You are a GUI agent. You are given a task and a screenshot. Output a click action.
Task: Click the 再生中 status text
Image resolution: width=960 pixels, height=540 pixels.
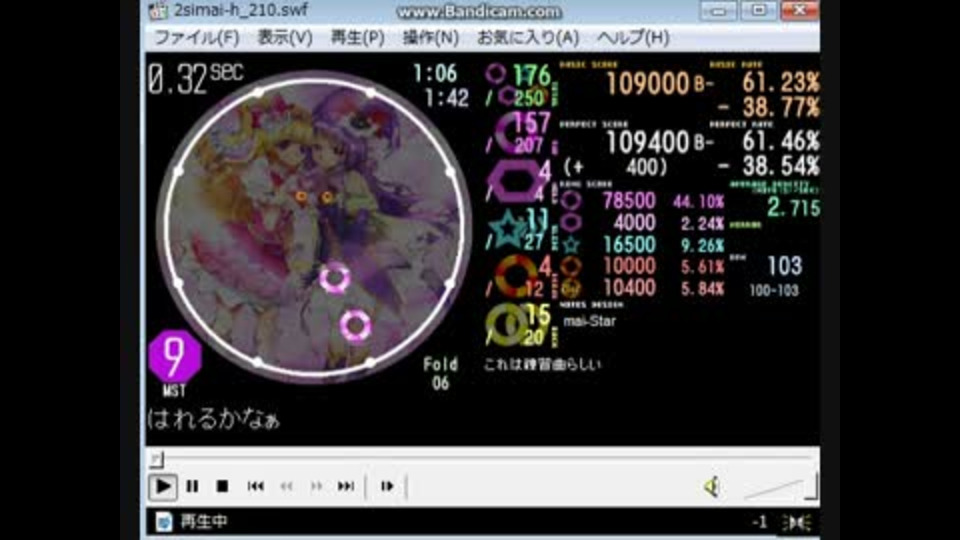[203, 522]
